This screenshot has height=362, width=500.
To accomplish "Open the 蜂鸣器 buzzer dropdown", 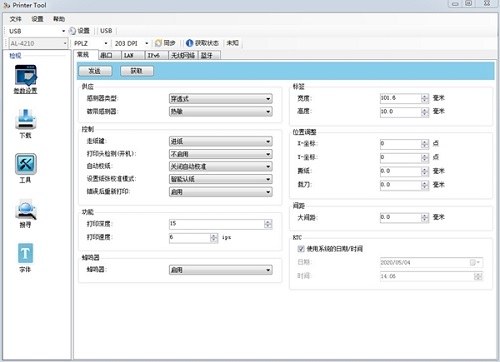I will pos(221,270).
